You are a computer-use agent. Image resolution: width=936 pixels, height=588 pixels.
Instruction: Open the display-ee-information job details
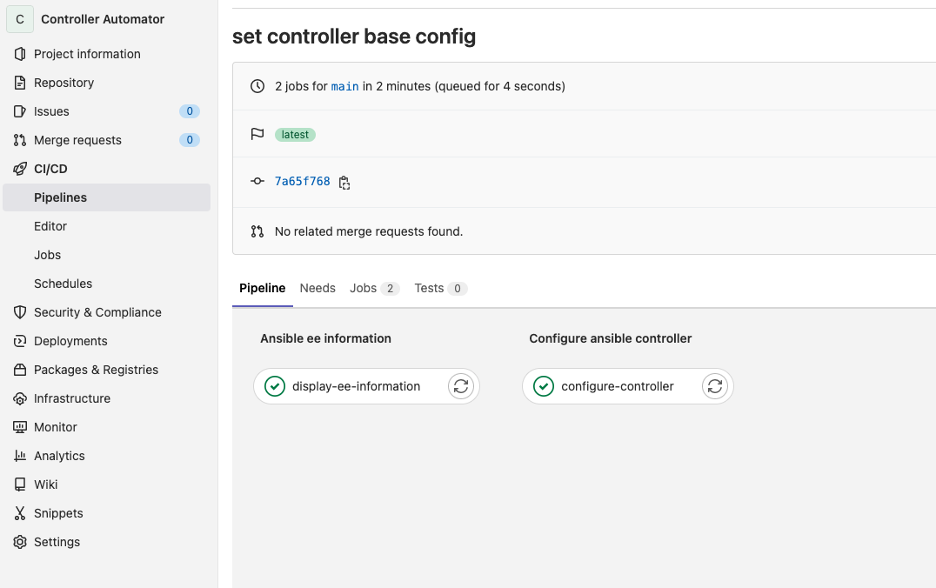click(x=355, y=386)
